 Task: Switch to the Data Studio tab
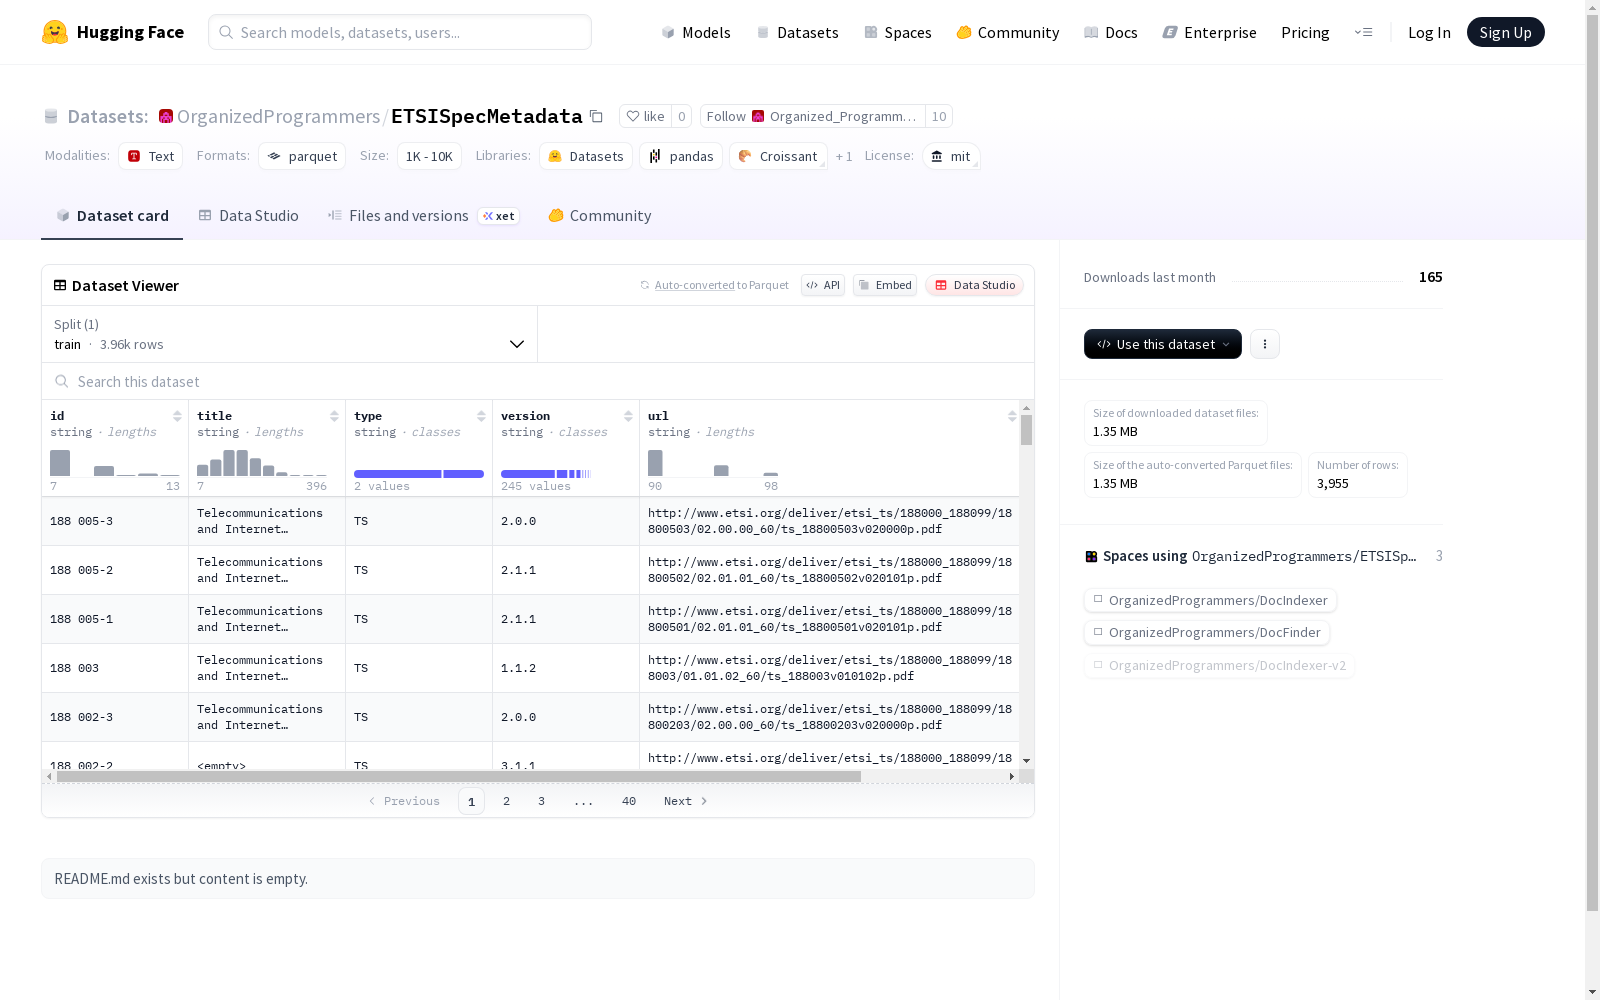click(x=249, y=216)
